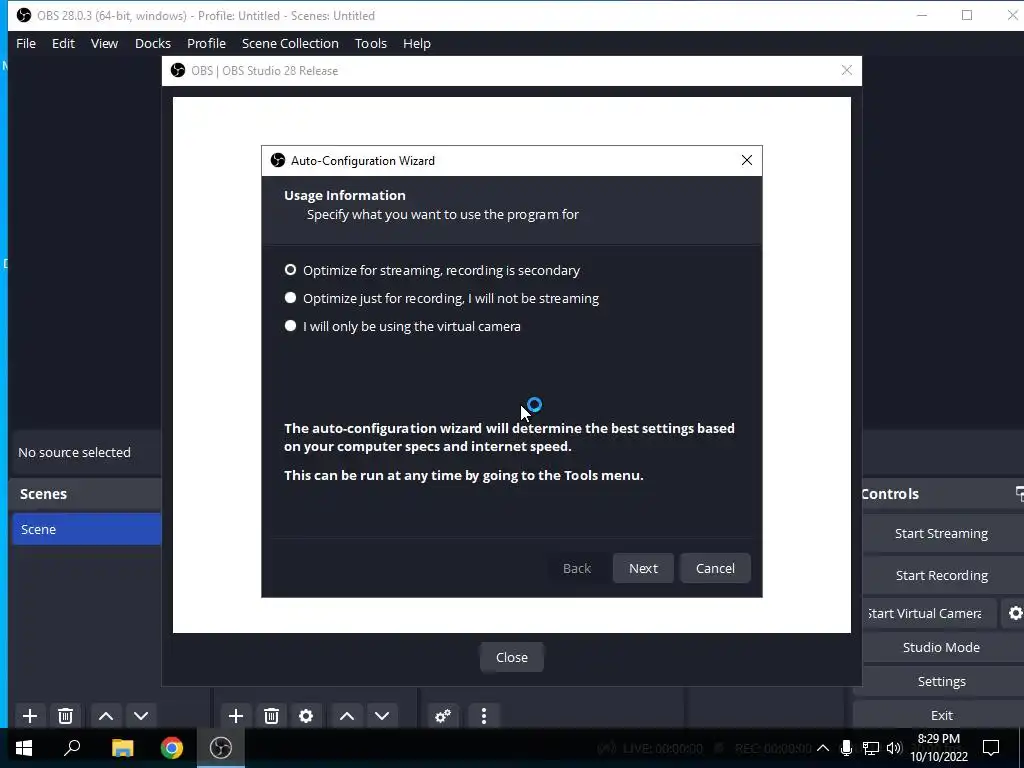
Task: Open the Edit menu
Action: (x=63, y=43)
